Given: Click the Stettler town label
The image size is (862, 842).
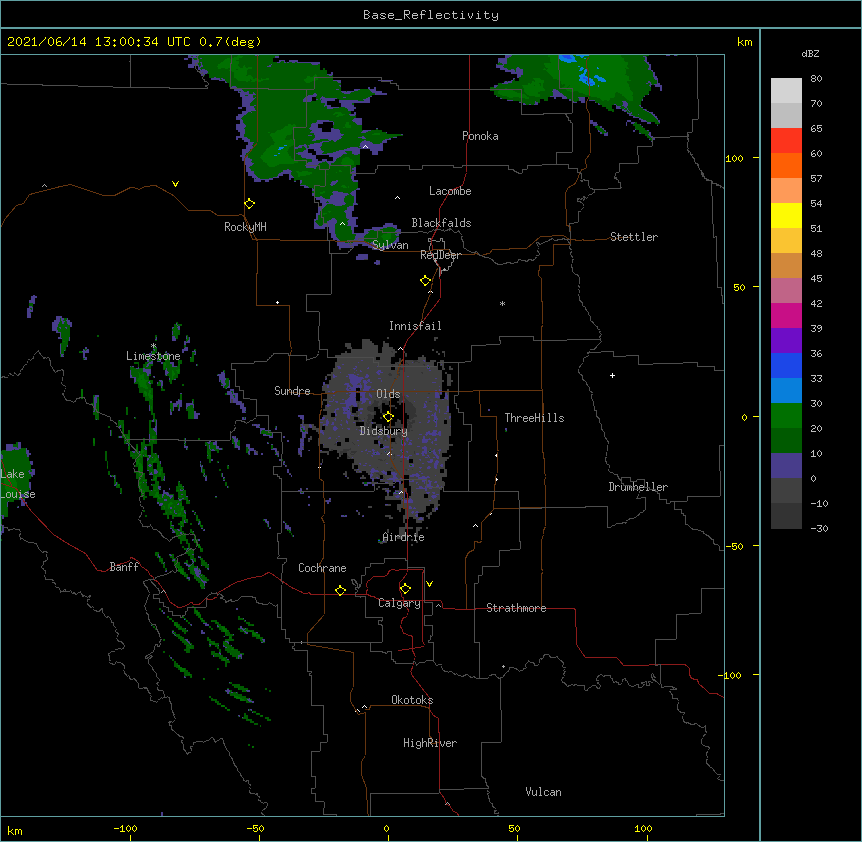Looking at the screenshot, I should [633, 237].
